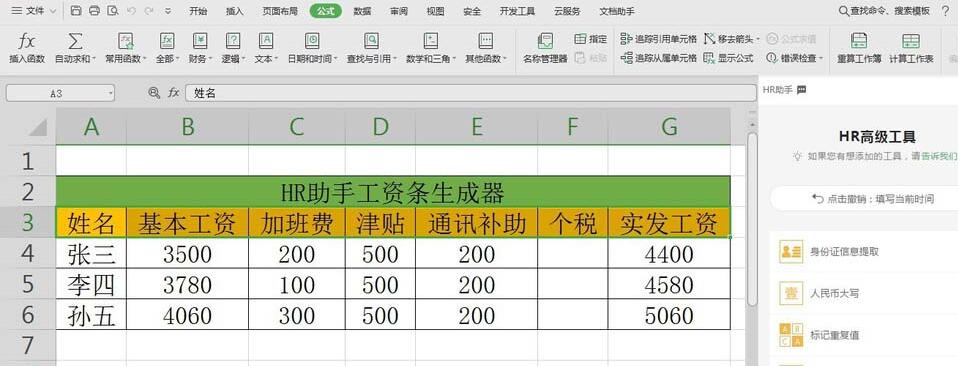Switch to the 审阅 tab

click(399, 11)
